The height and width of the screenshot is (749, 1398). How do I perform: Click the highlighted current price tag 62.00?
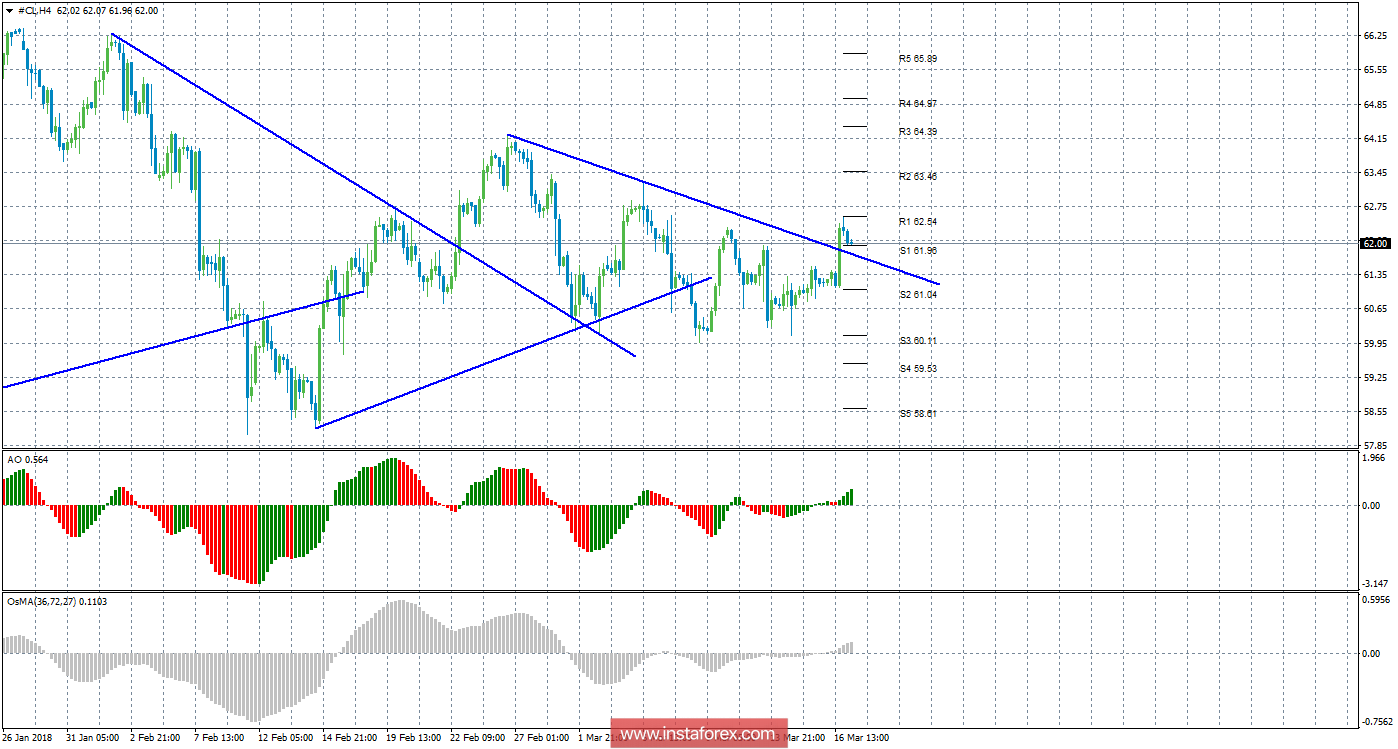point(1376,243)
